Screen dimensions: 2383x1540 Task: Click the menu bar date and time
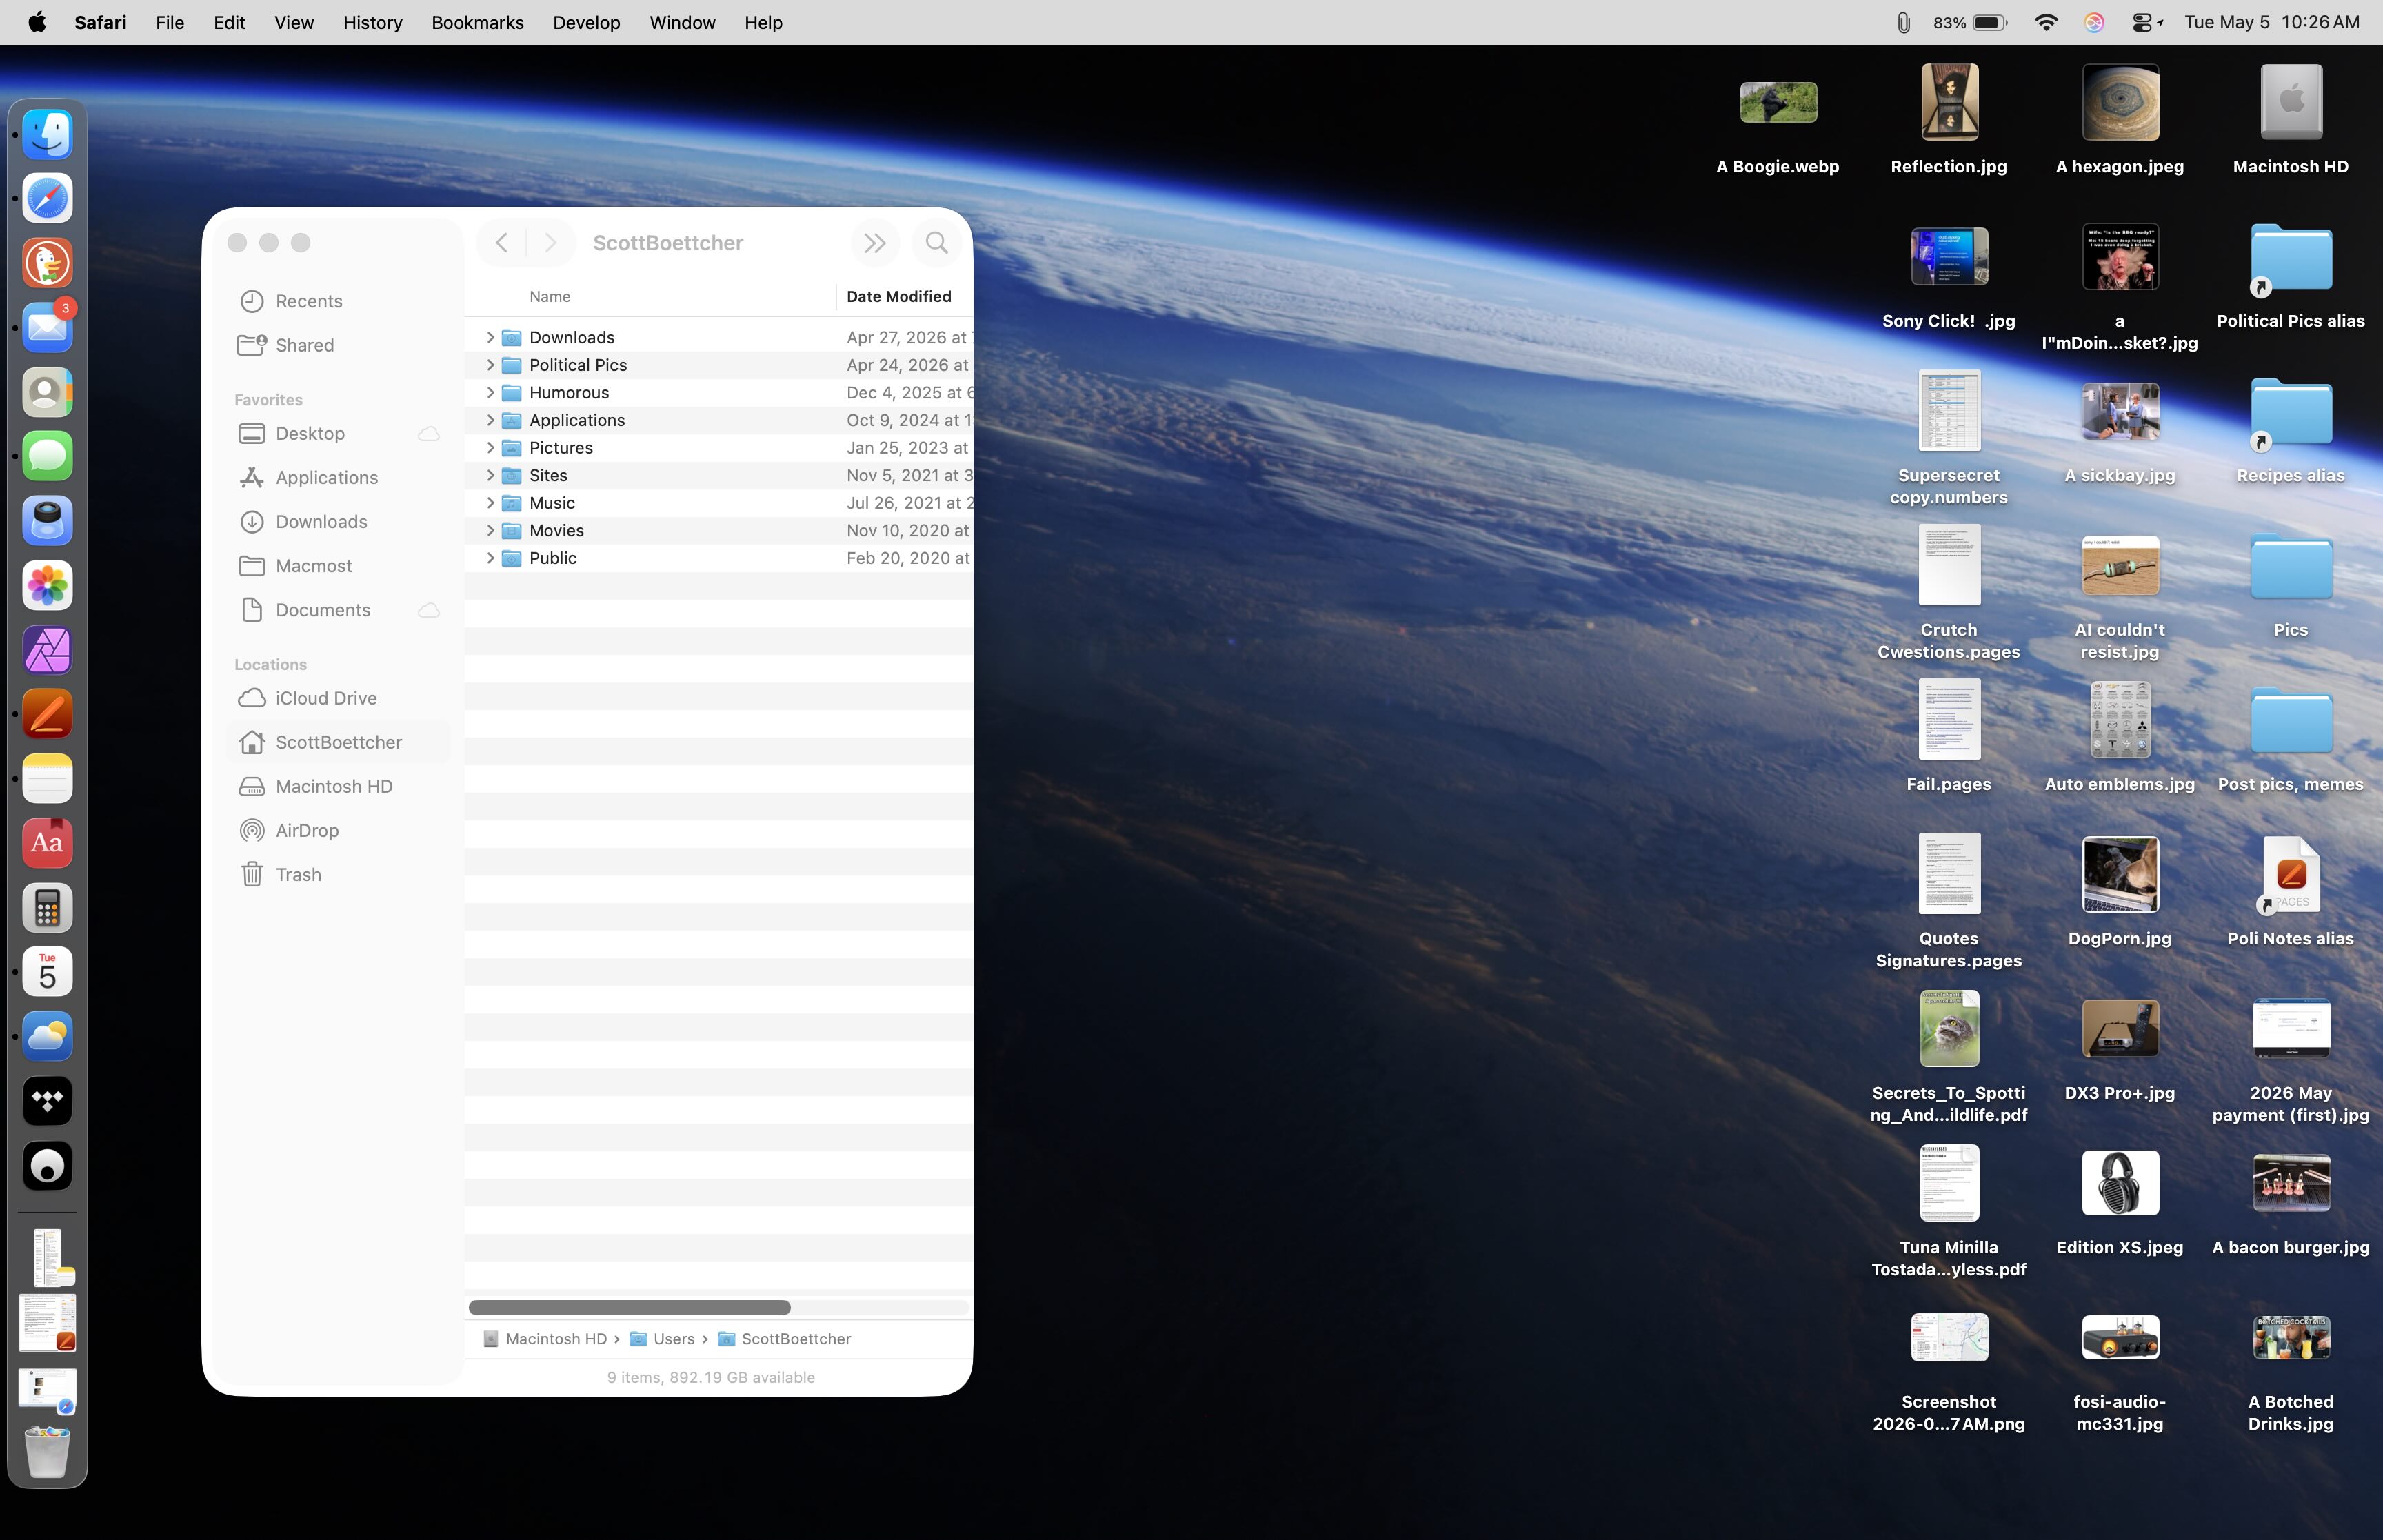(2272, 22)
